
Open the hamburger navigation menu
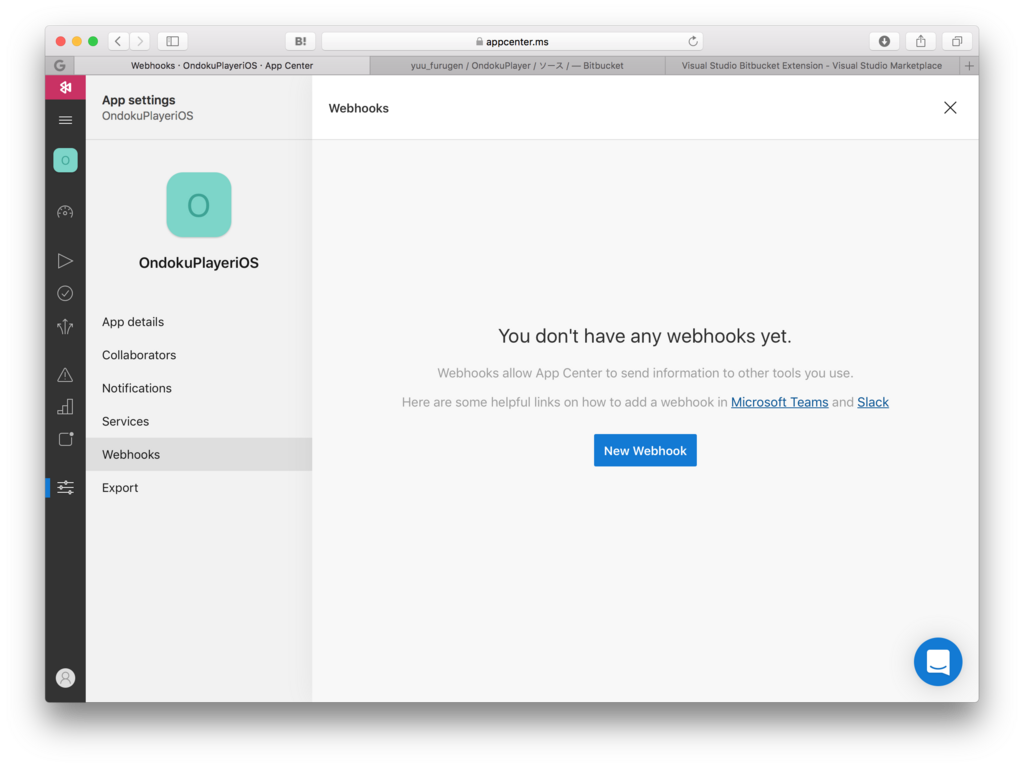[65, 120]
